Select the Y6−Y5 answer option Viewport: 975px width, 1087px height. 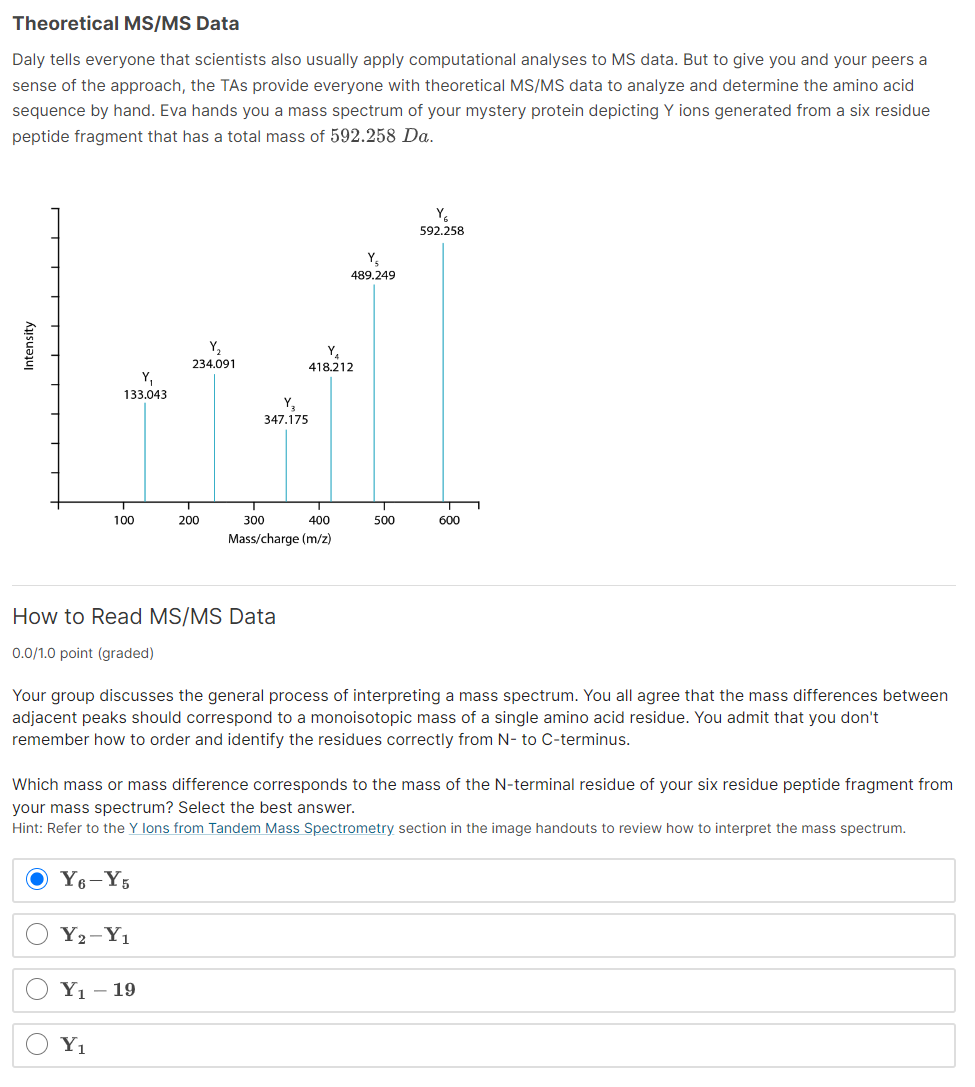point(37,880)
